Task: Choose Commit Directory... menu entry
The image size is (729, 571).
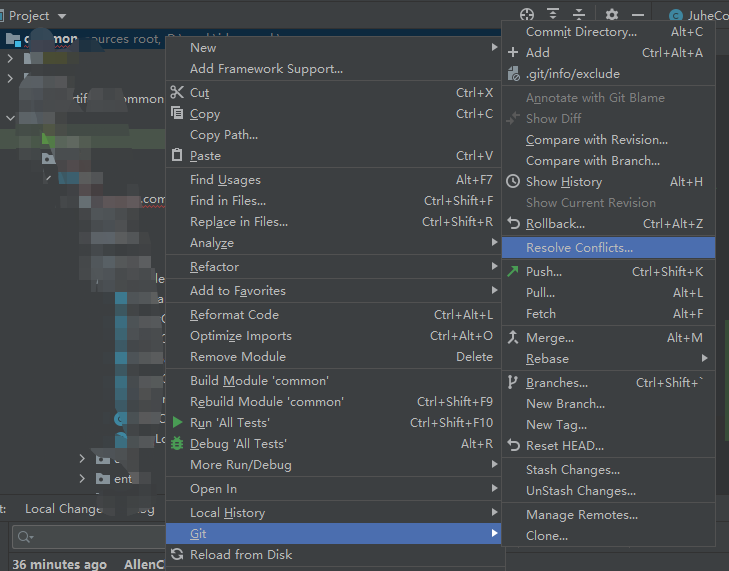Action: (608, 32)
